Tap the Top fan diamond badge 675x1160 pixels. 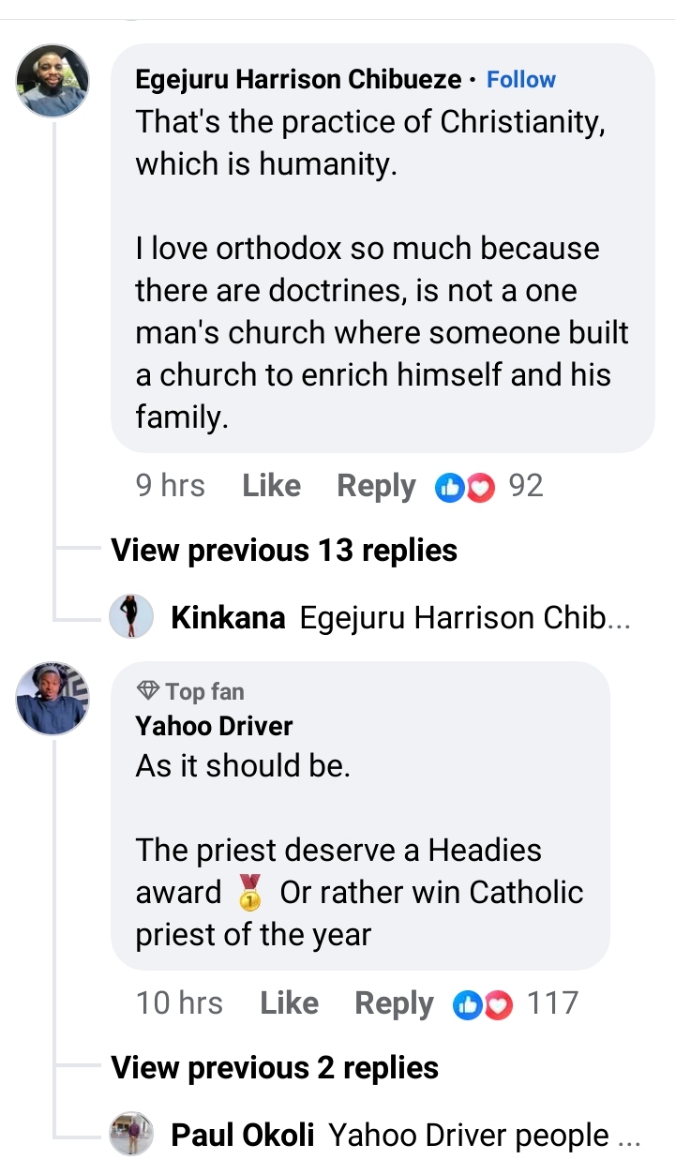pos(148,691)
